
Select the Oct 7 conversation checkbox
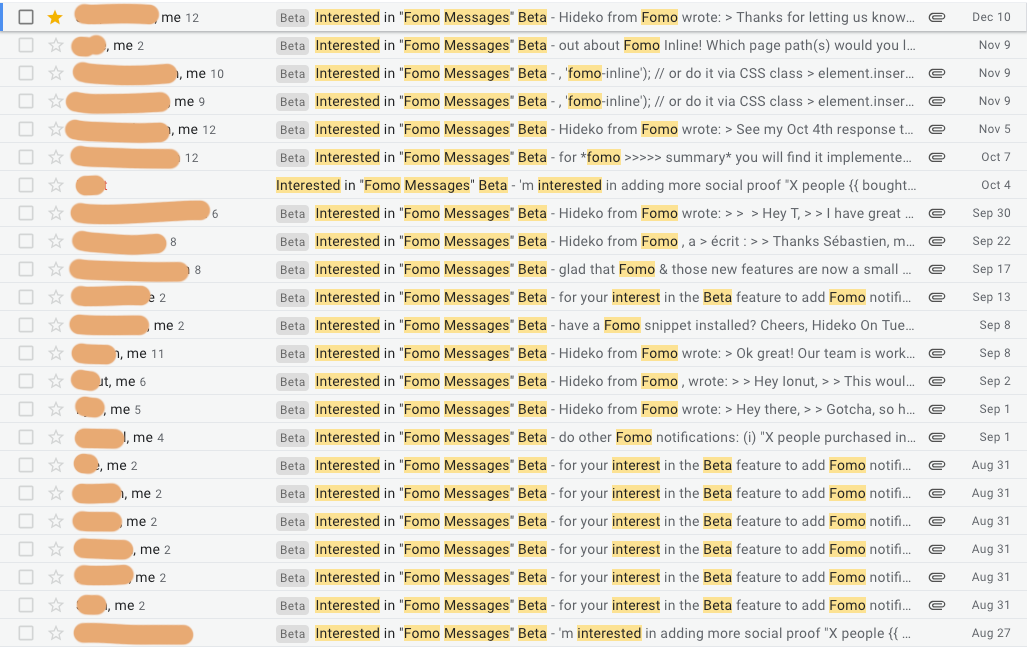tap(26, 157)
